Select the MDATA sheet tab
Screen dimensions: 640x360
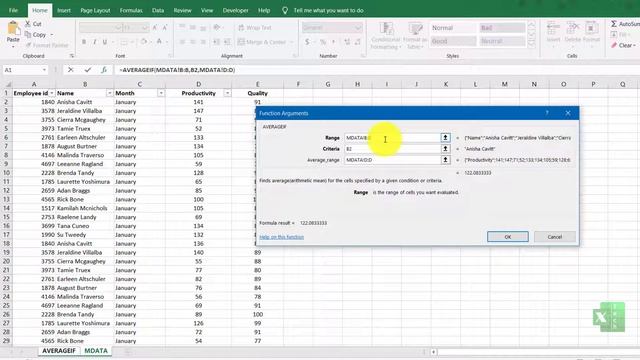[x=96, y=351]
